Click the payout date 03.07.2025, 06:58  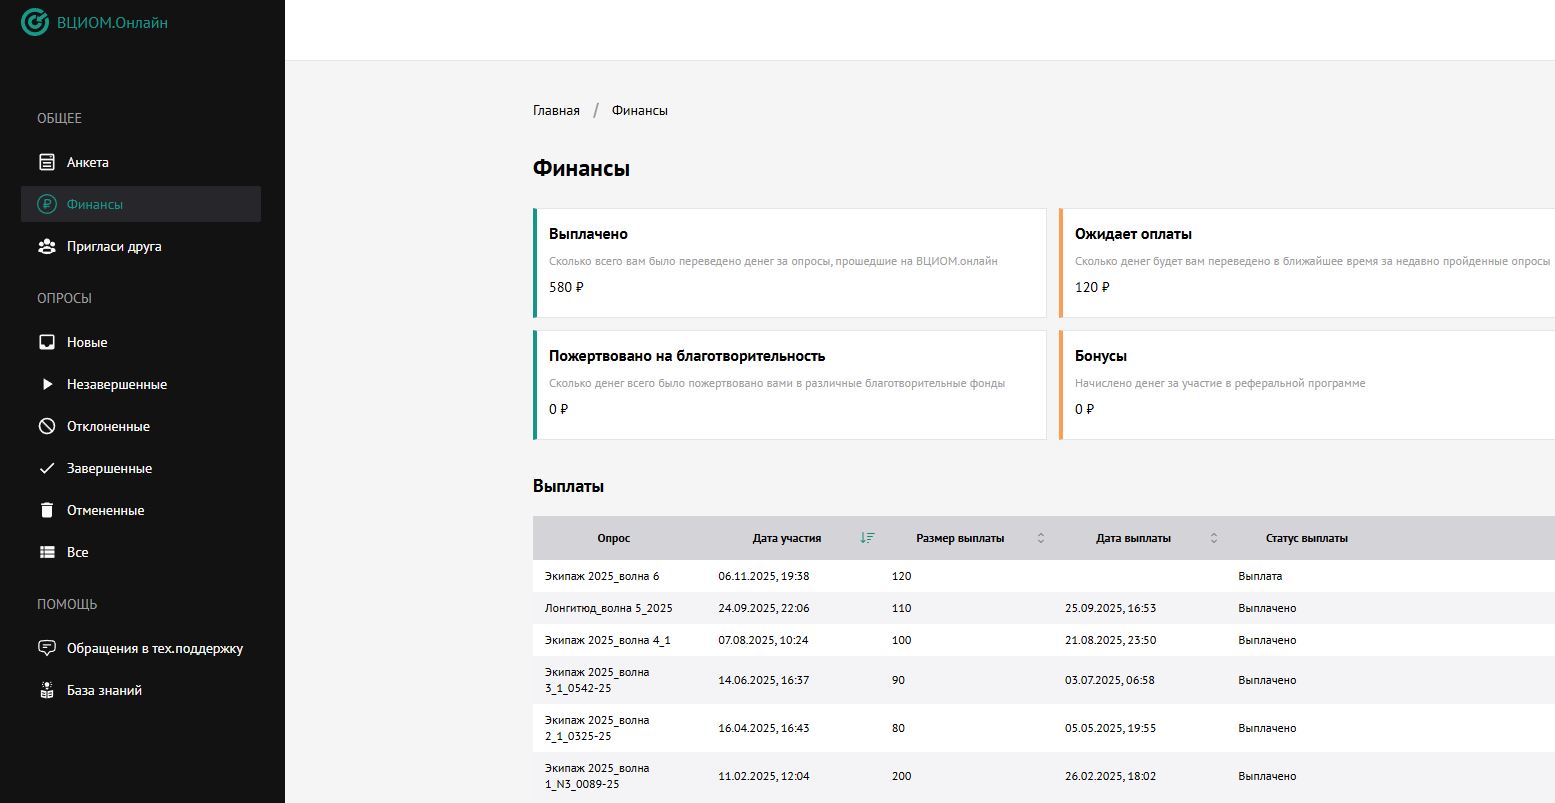pyautogui.click(x=1110, y=680)
